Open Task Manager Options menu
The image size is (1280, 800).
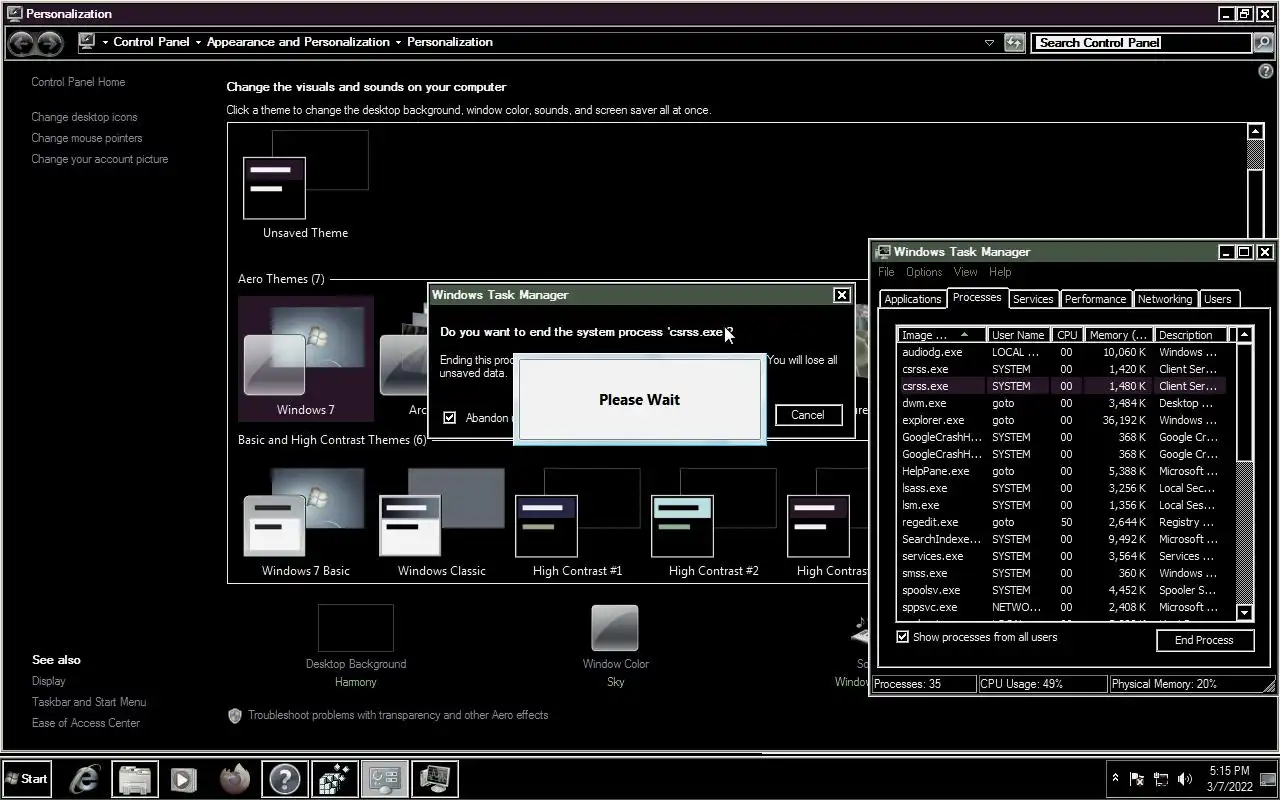click(x=924, y=272)
